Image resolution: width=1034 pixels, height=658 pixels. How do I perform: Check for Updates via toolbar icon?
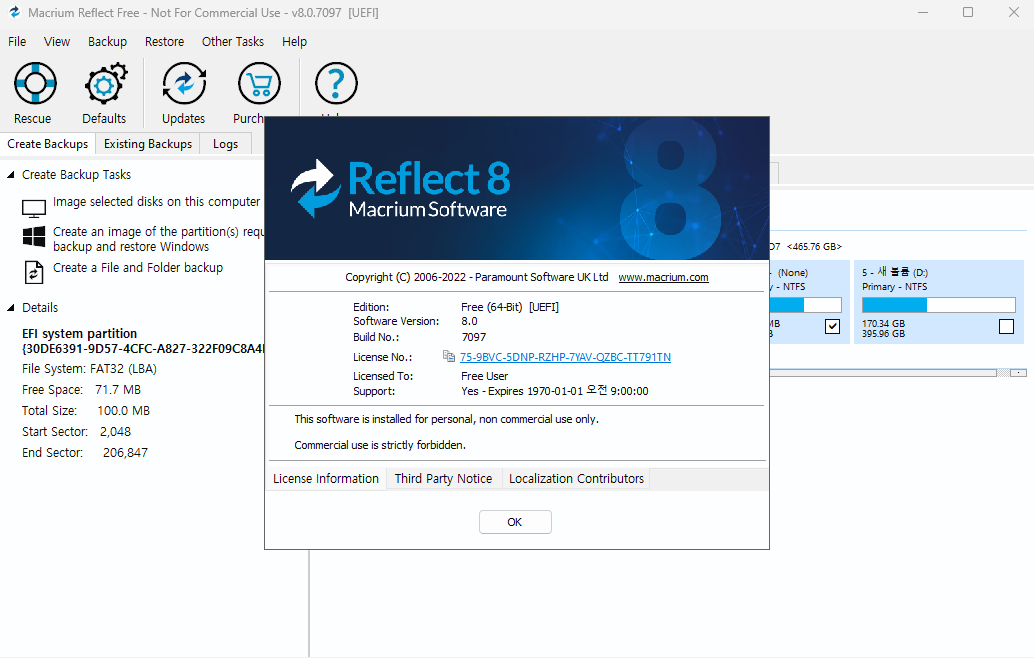click(184, 84)
